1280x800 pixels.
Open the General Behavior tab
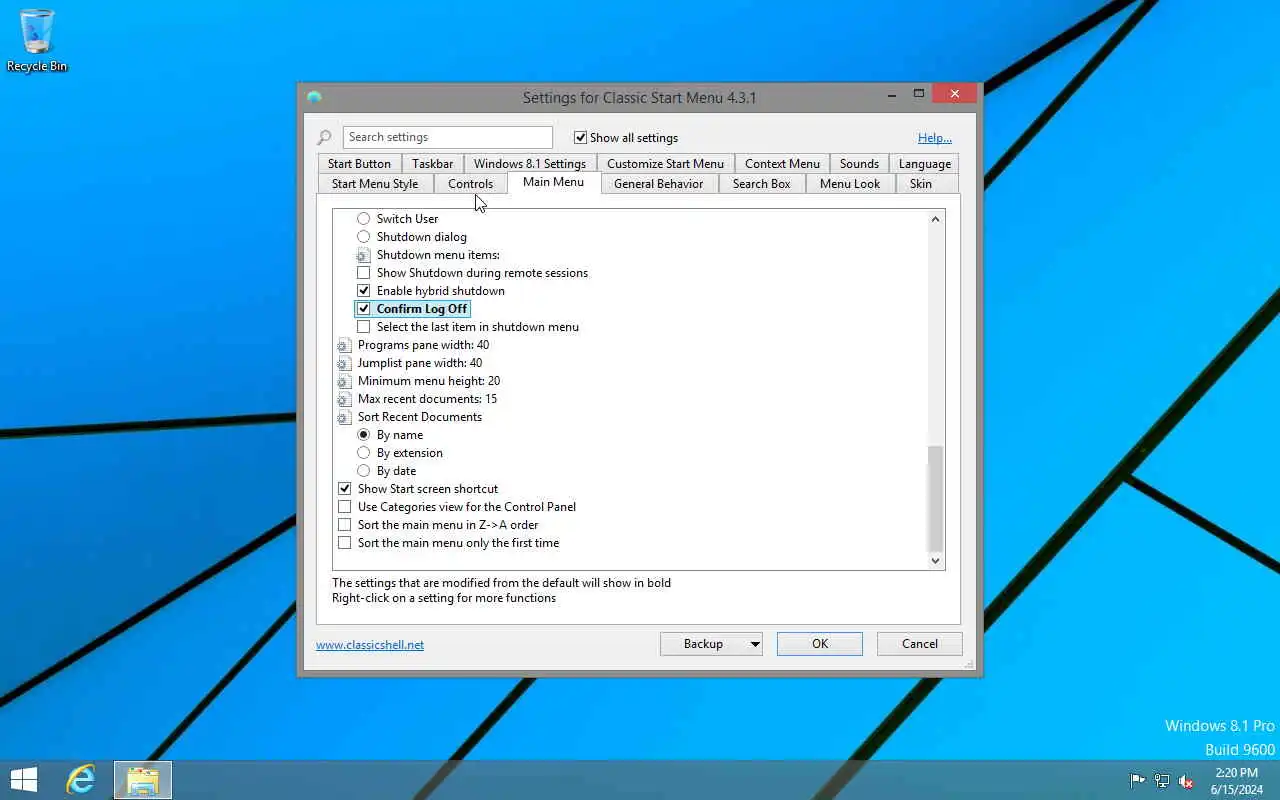tap(658, 184)
